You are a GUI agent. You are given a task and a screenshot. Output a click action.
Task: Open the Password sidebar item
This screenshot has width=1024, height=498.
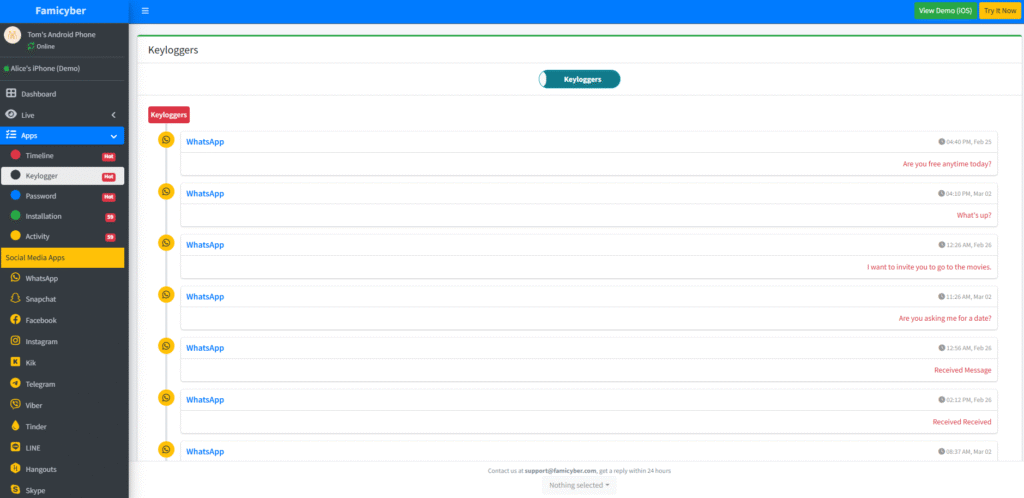click(x=62, y=196)
